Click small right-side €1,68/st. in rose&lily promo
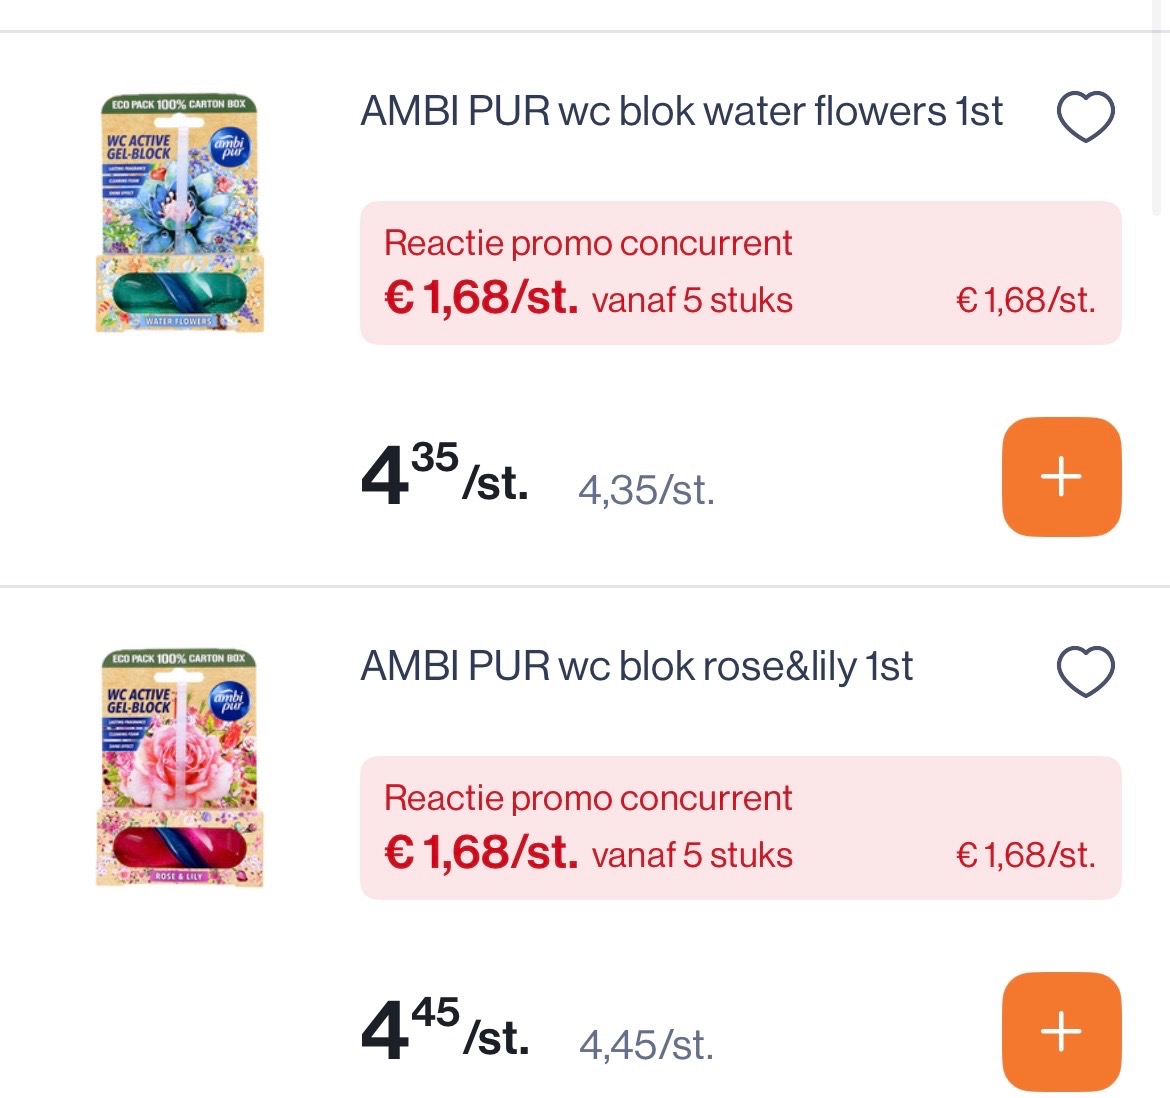Viewport: 1170px width, 1098px height. [x=1026, y=855]
